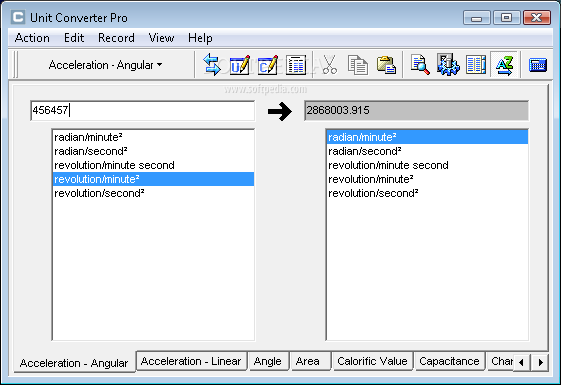561x385 pixels.
Task: Click the columns layout icon
Action: pyautogui.click(x=476, y=65)
